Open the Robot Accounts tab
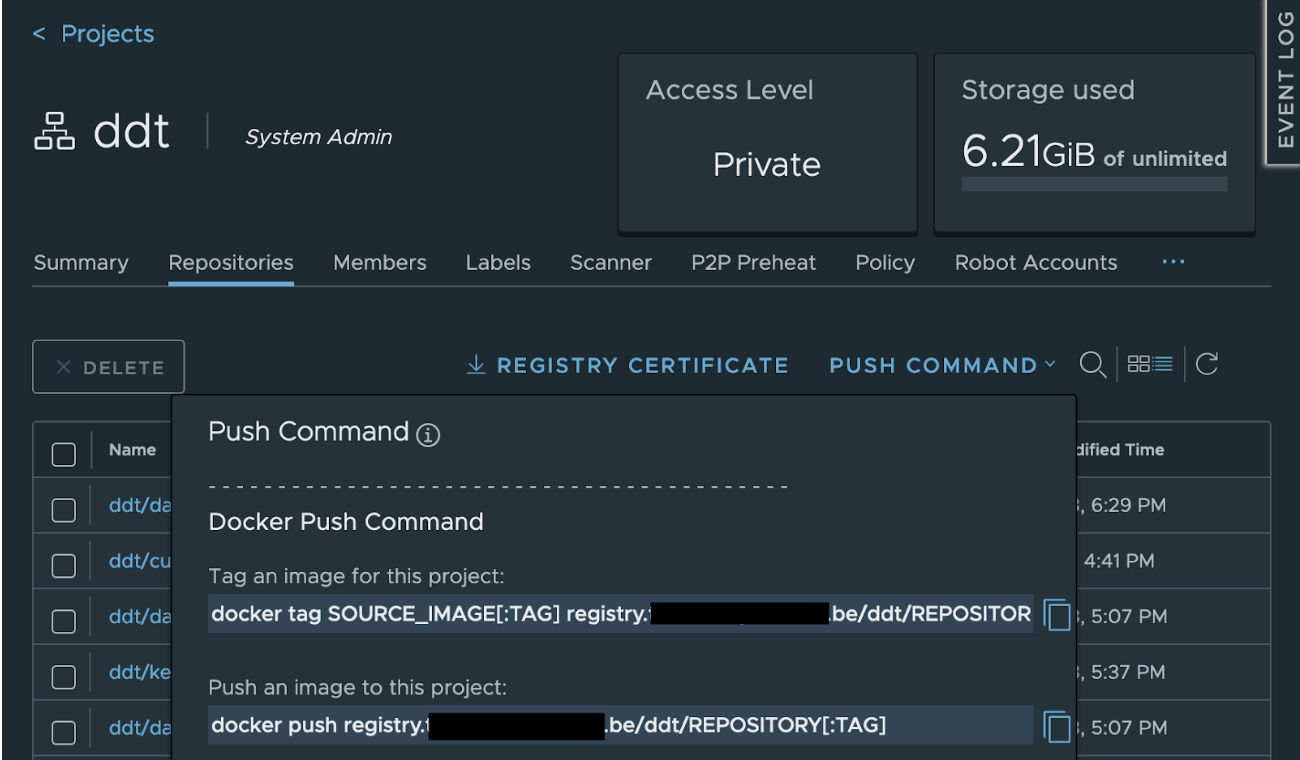This screenshot has width=1300, height=760. point(1037,262)
